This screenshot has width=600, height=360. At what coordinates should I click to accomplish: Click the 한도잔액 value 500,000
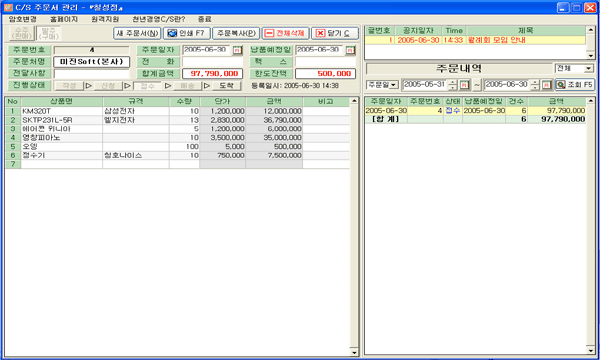326,73
